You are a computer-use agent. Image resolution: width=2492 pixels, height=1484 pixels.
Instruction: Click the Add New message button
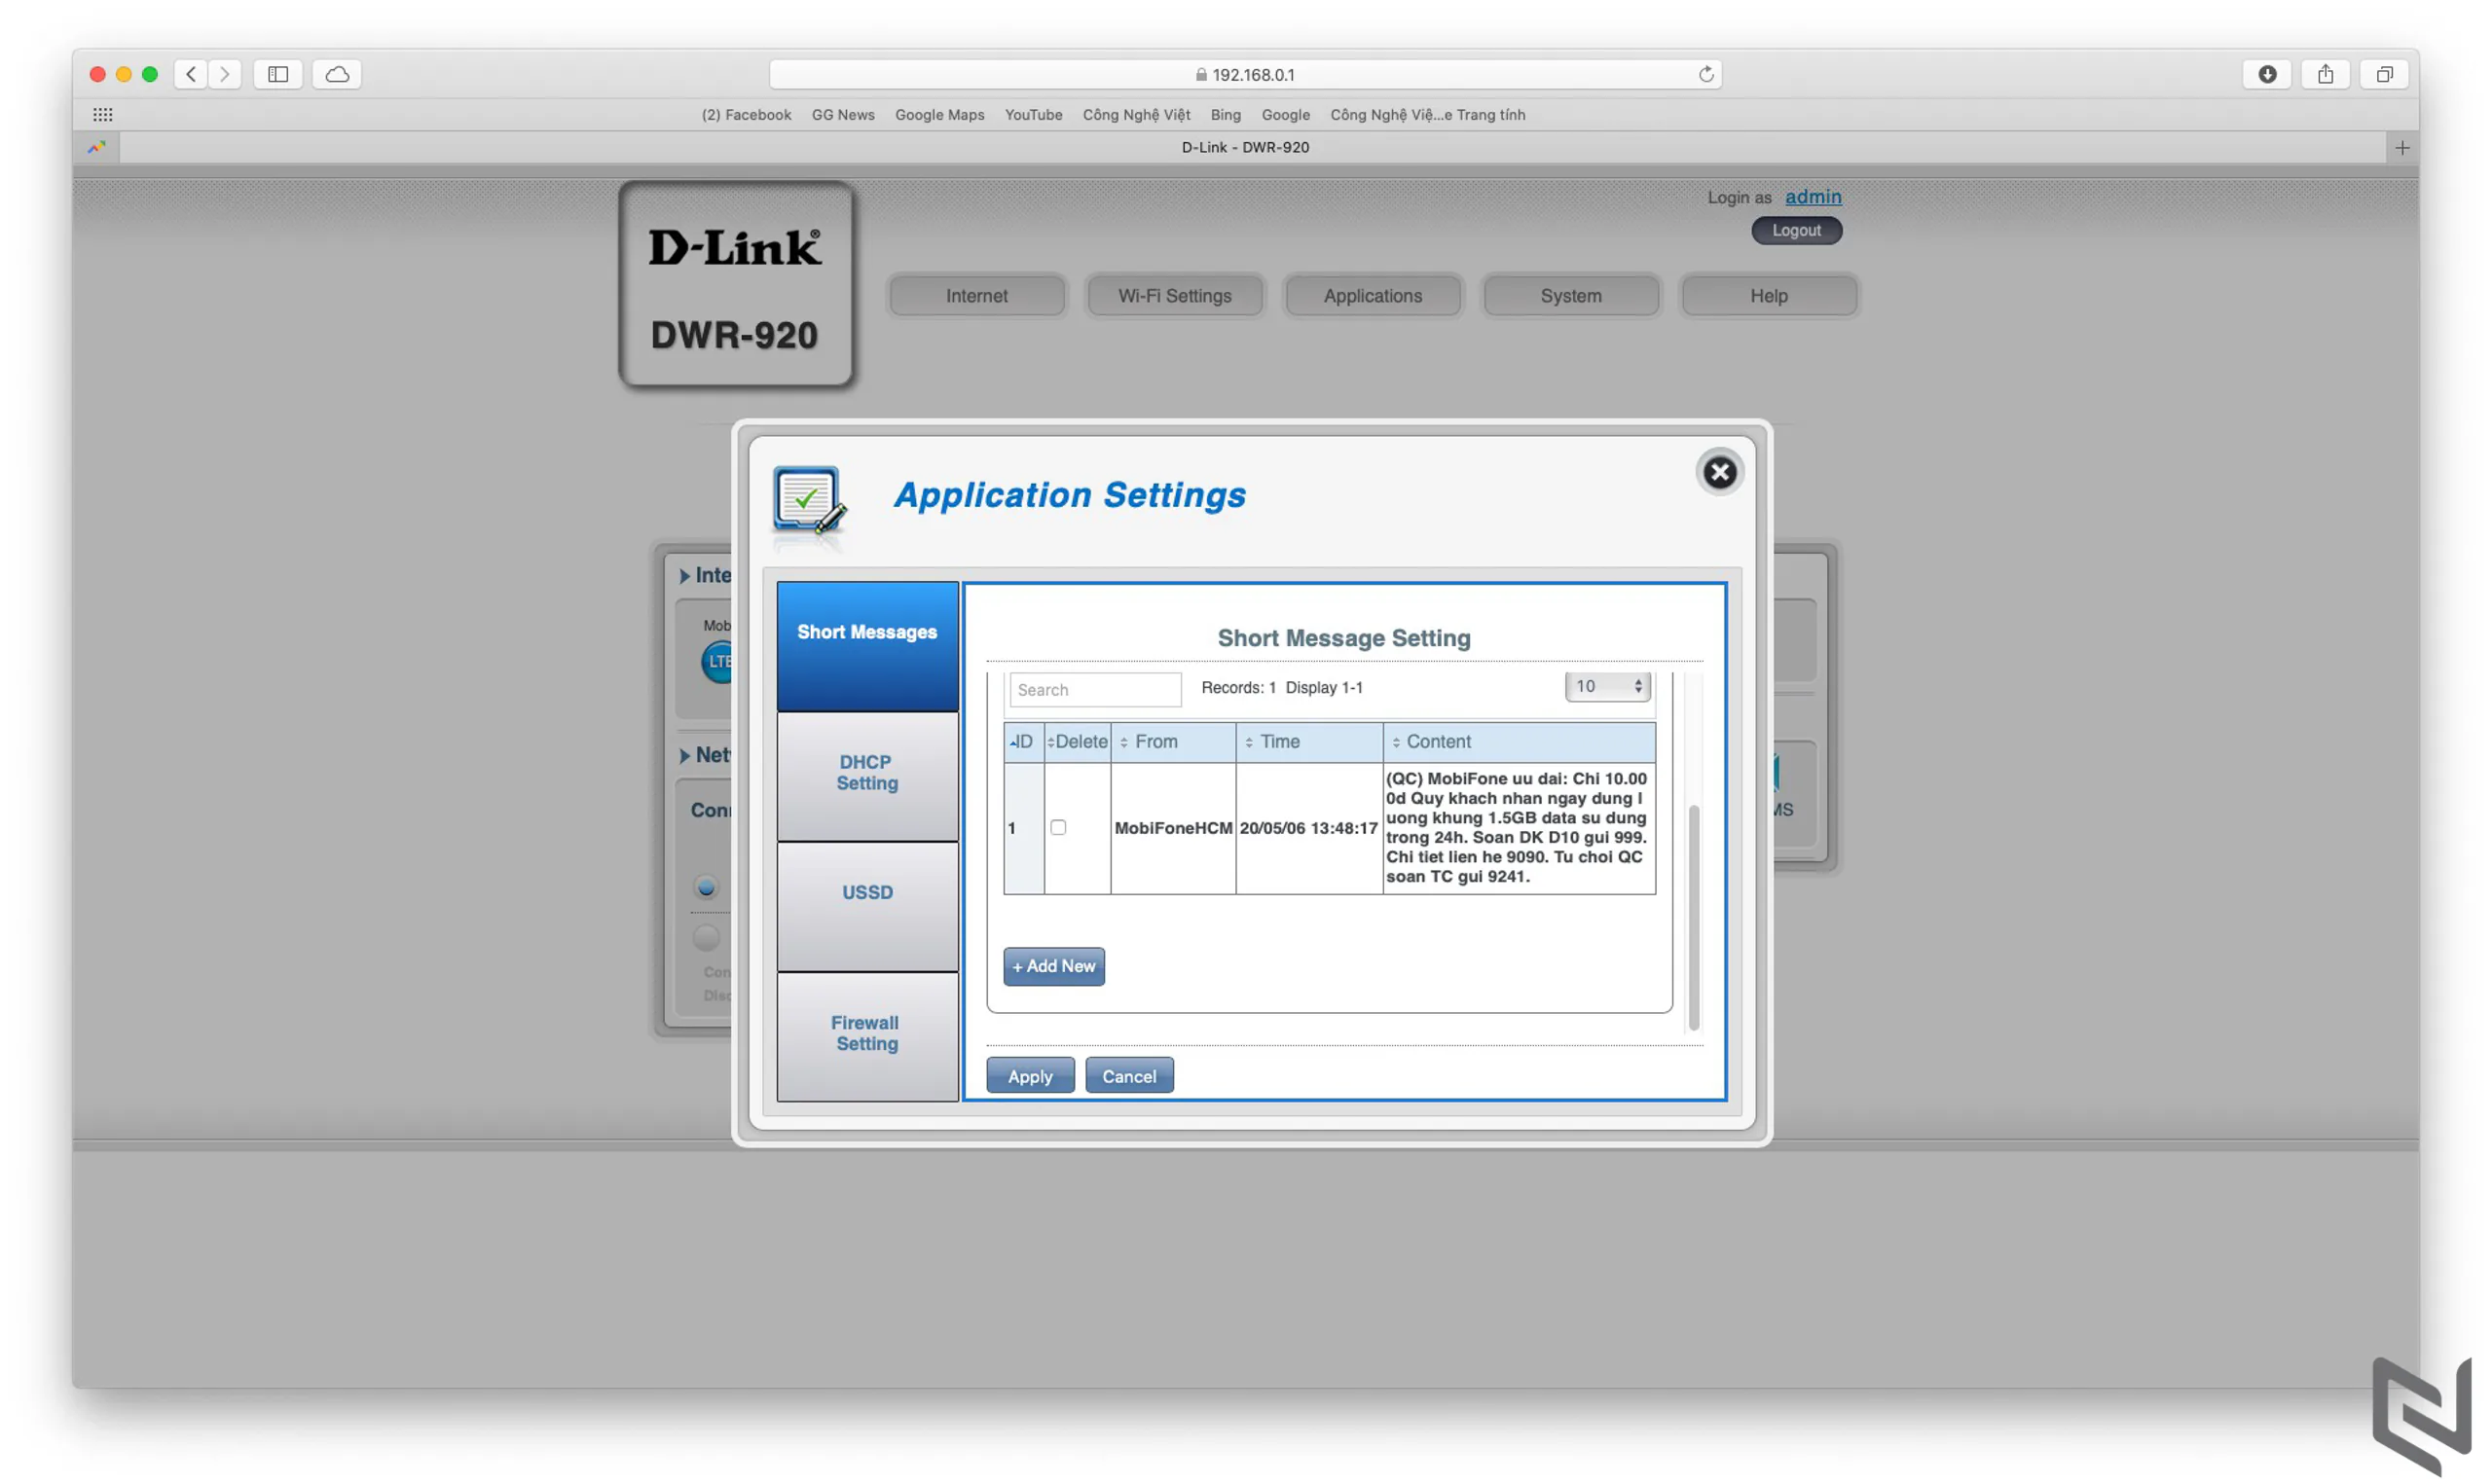click(1054, 966)
